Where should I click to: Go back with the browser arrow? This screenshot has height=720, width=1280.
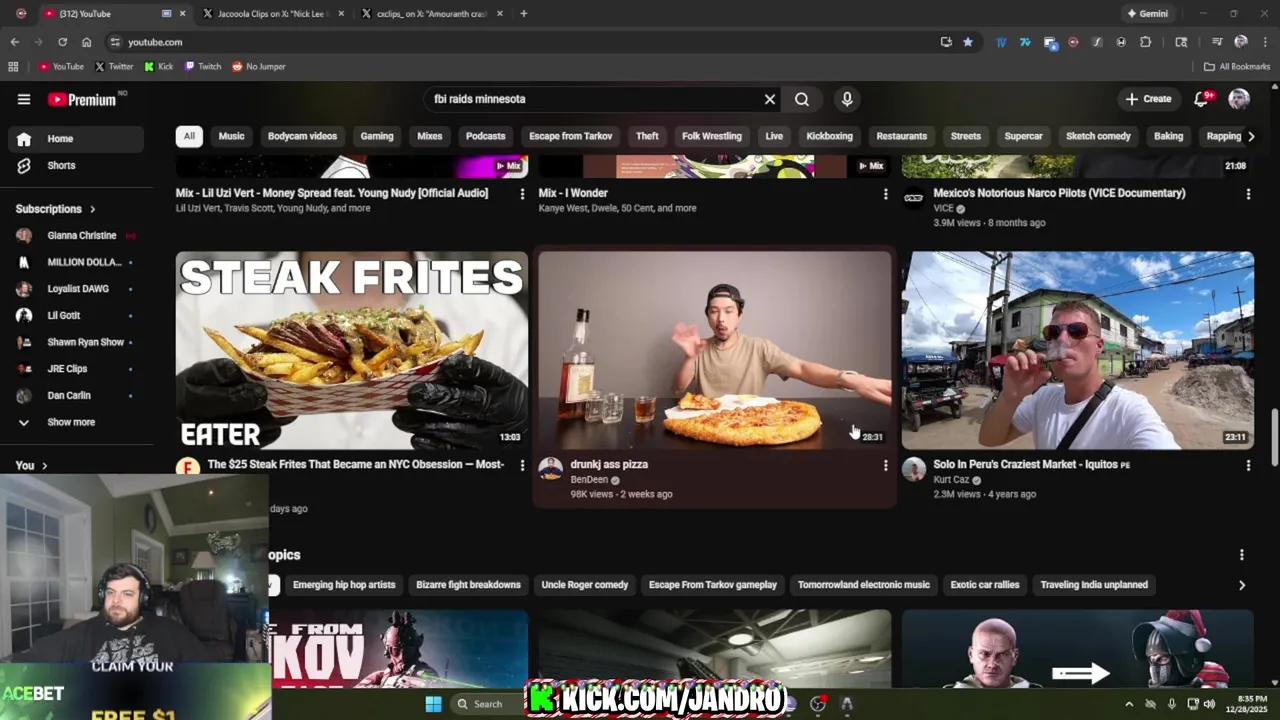click(x=14, y=42)
